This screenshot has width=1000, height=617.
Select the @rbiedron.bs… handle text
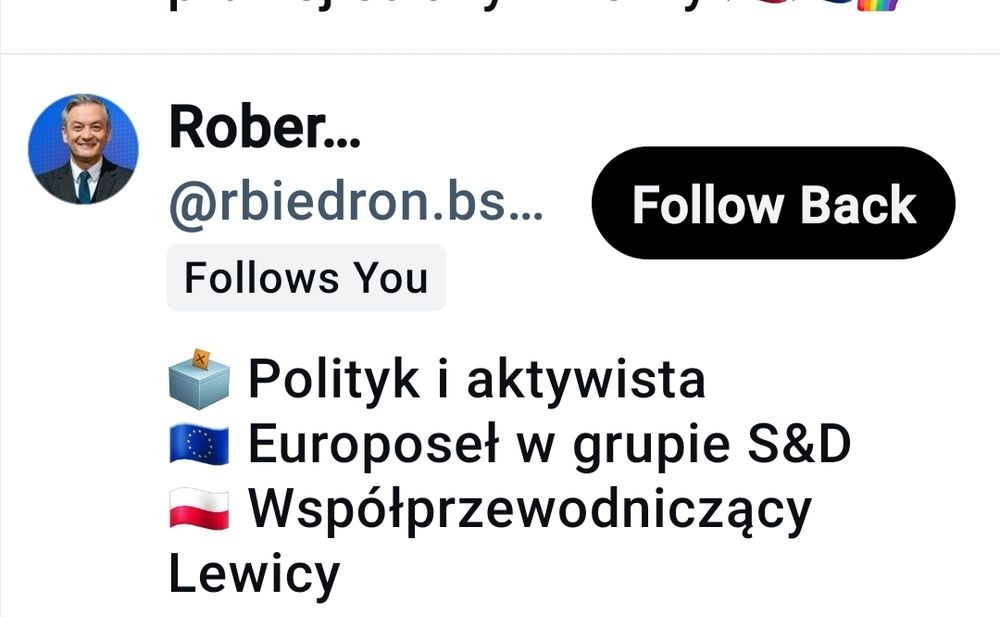[355, 203]
